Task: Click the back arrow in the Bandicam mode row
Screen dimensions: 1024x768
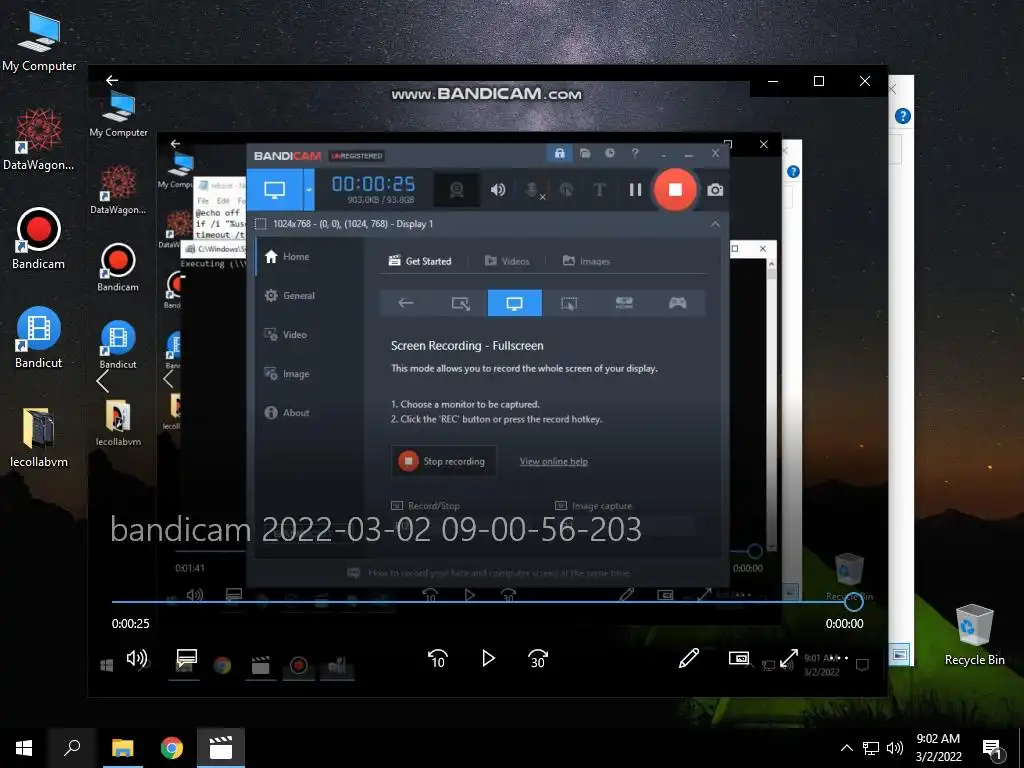Action: (x=406, y=303)
